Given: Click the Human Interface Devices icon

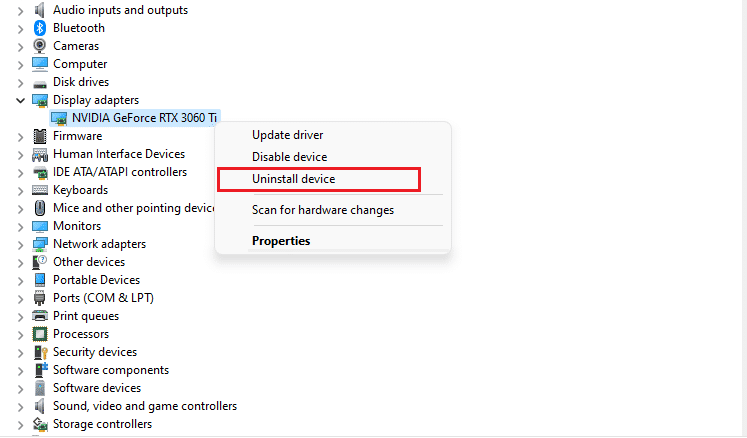Looking at the screenshot, I should click(40, 154).
